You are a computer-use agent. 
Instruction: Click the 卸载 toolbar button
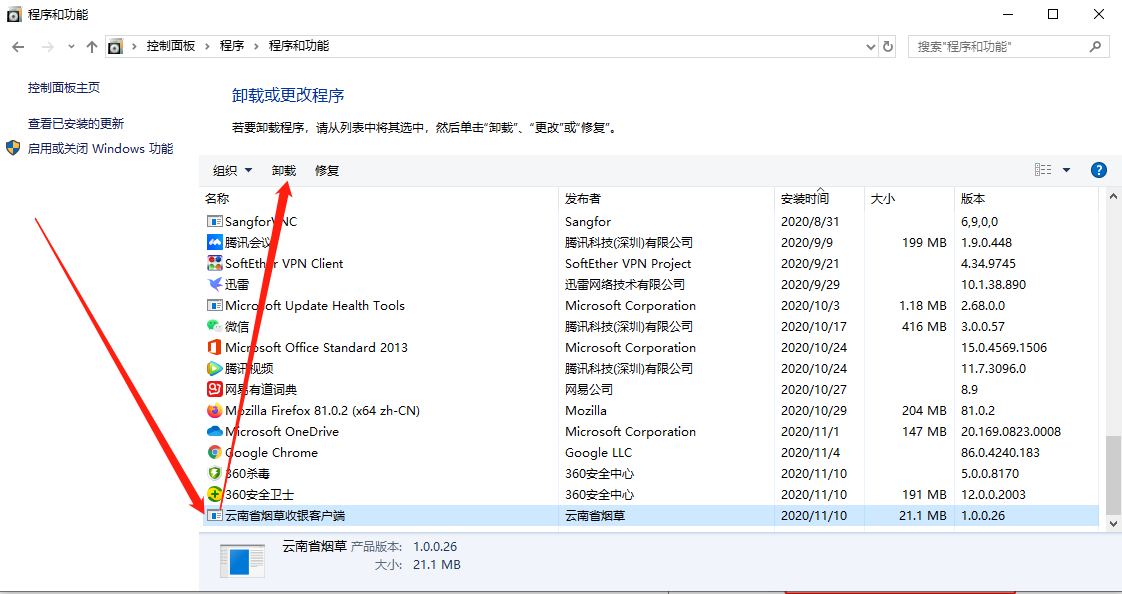[x=284, y=171]
